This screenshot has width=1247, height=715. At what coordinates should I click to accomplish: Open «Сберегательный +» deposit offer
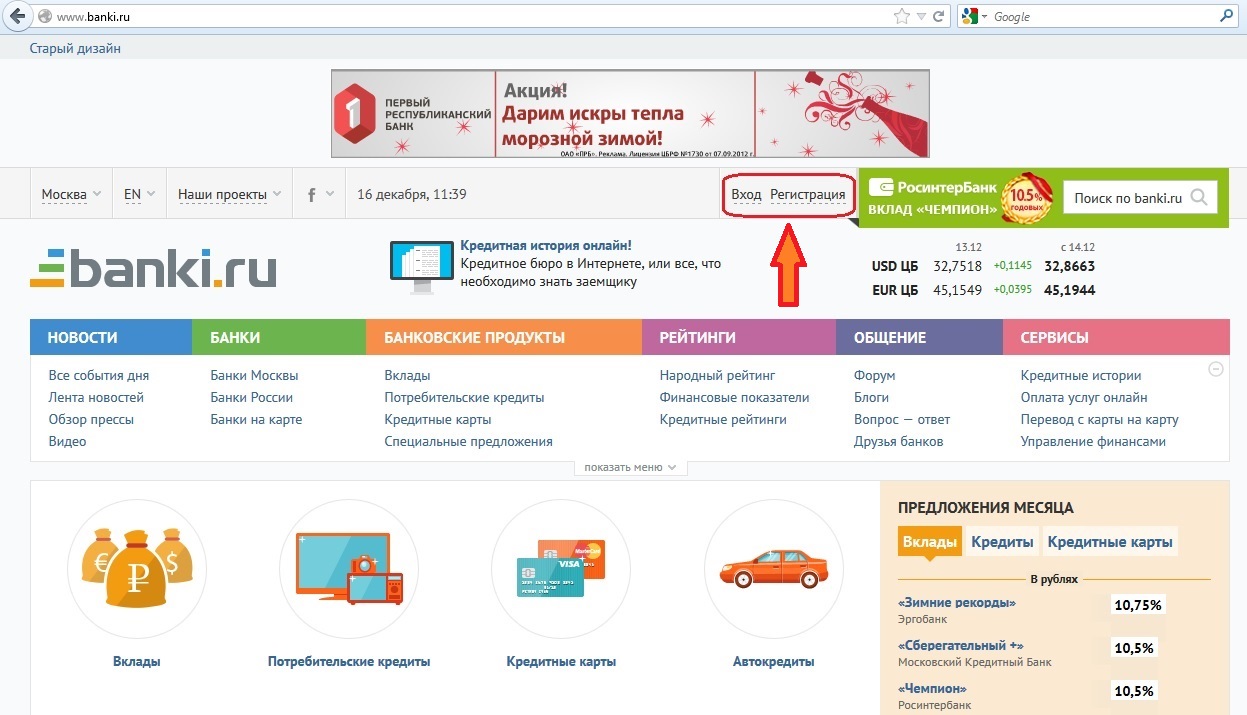tap(961, 646)
